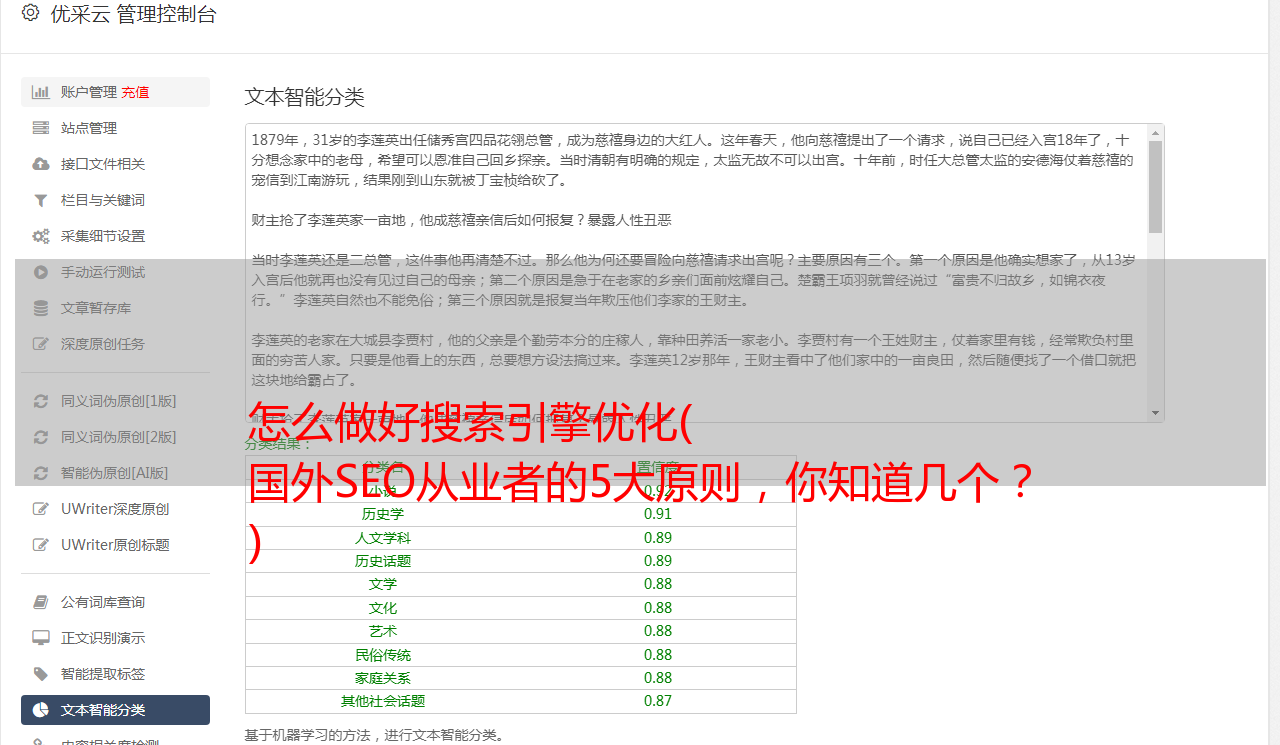The height and width of the screenshot is (745, 1280).
Task: Click the text area scrollbar up arrow
Action: click(x=1155, y=133)
